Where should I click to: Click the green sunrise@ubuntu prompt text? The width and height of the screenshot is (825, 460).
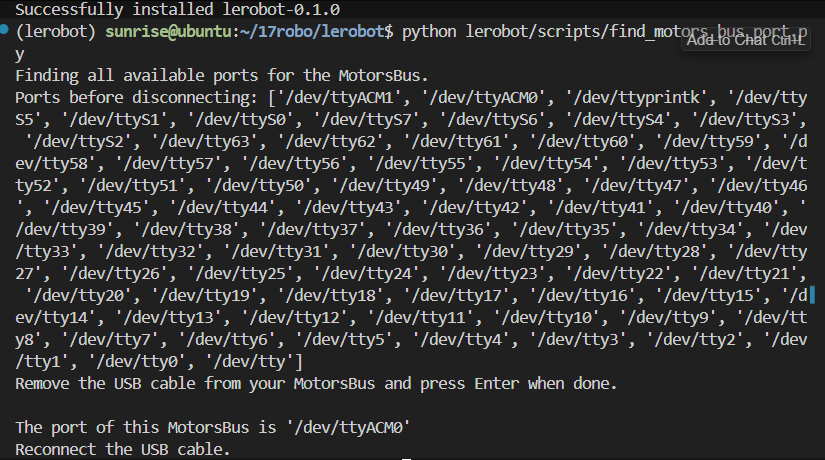[x=168, y=32]
